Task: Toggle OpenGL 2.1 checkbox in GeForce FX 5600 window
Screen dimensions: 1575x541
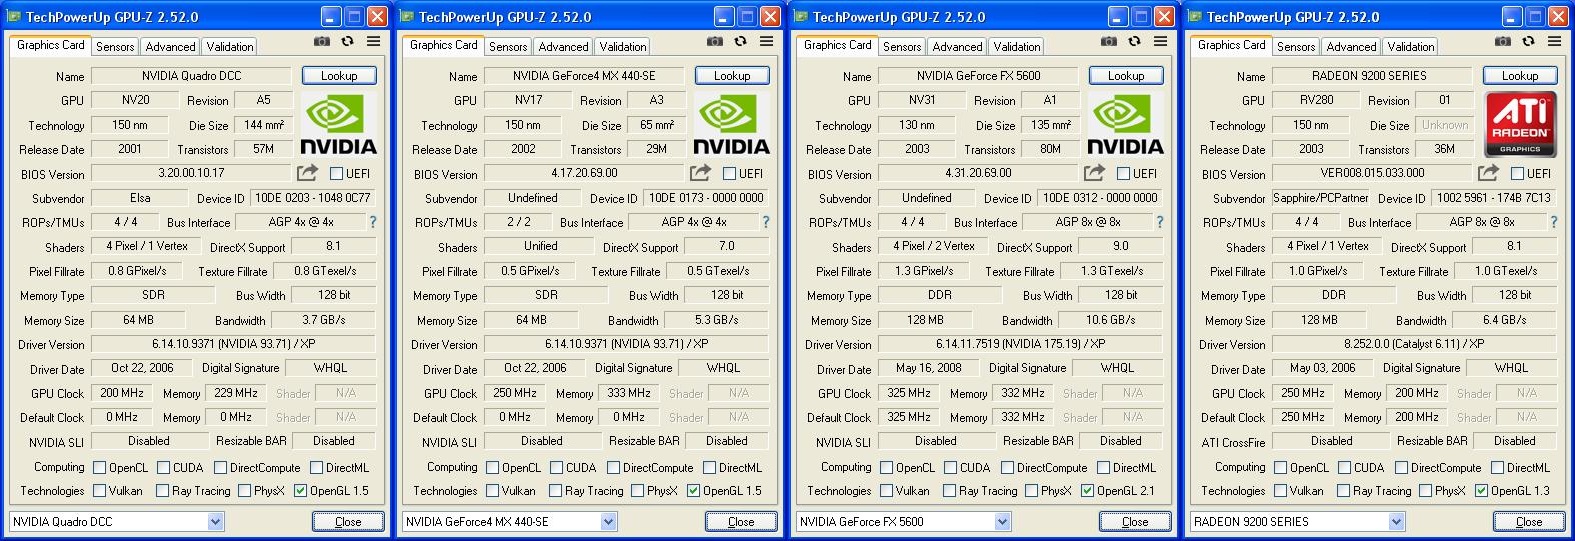Action: (1087, 491)
